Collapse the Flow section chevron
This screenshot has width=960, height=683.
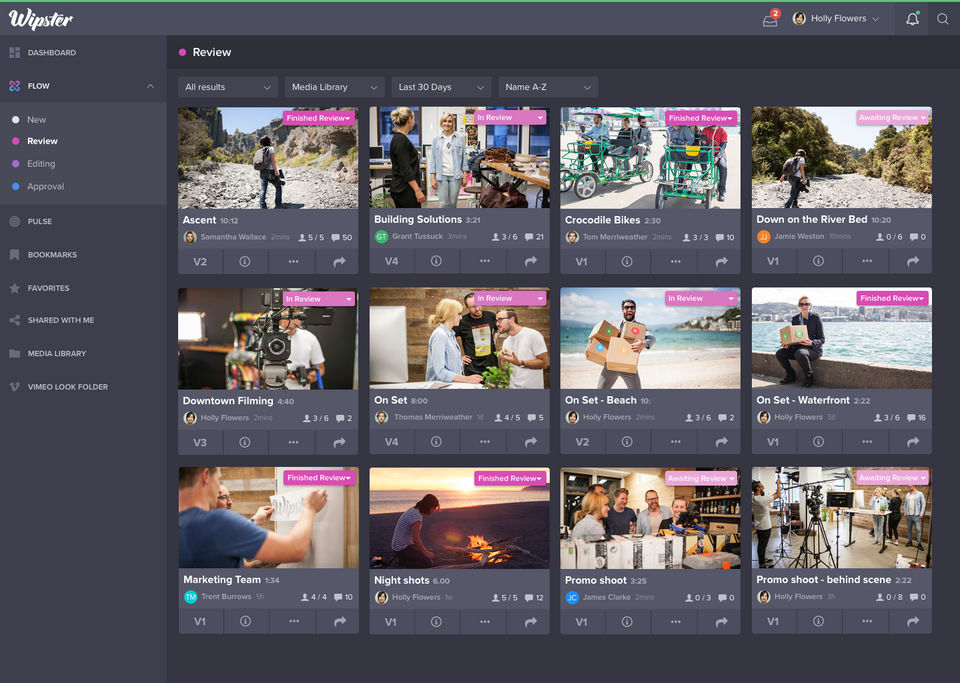pyautogui.click(x=150, y=86)
